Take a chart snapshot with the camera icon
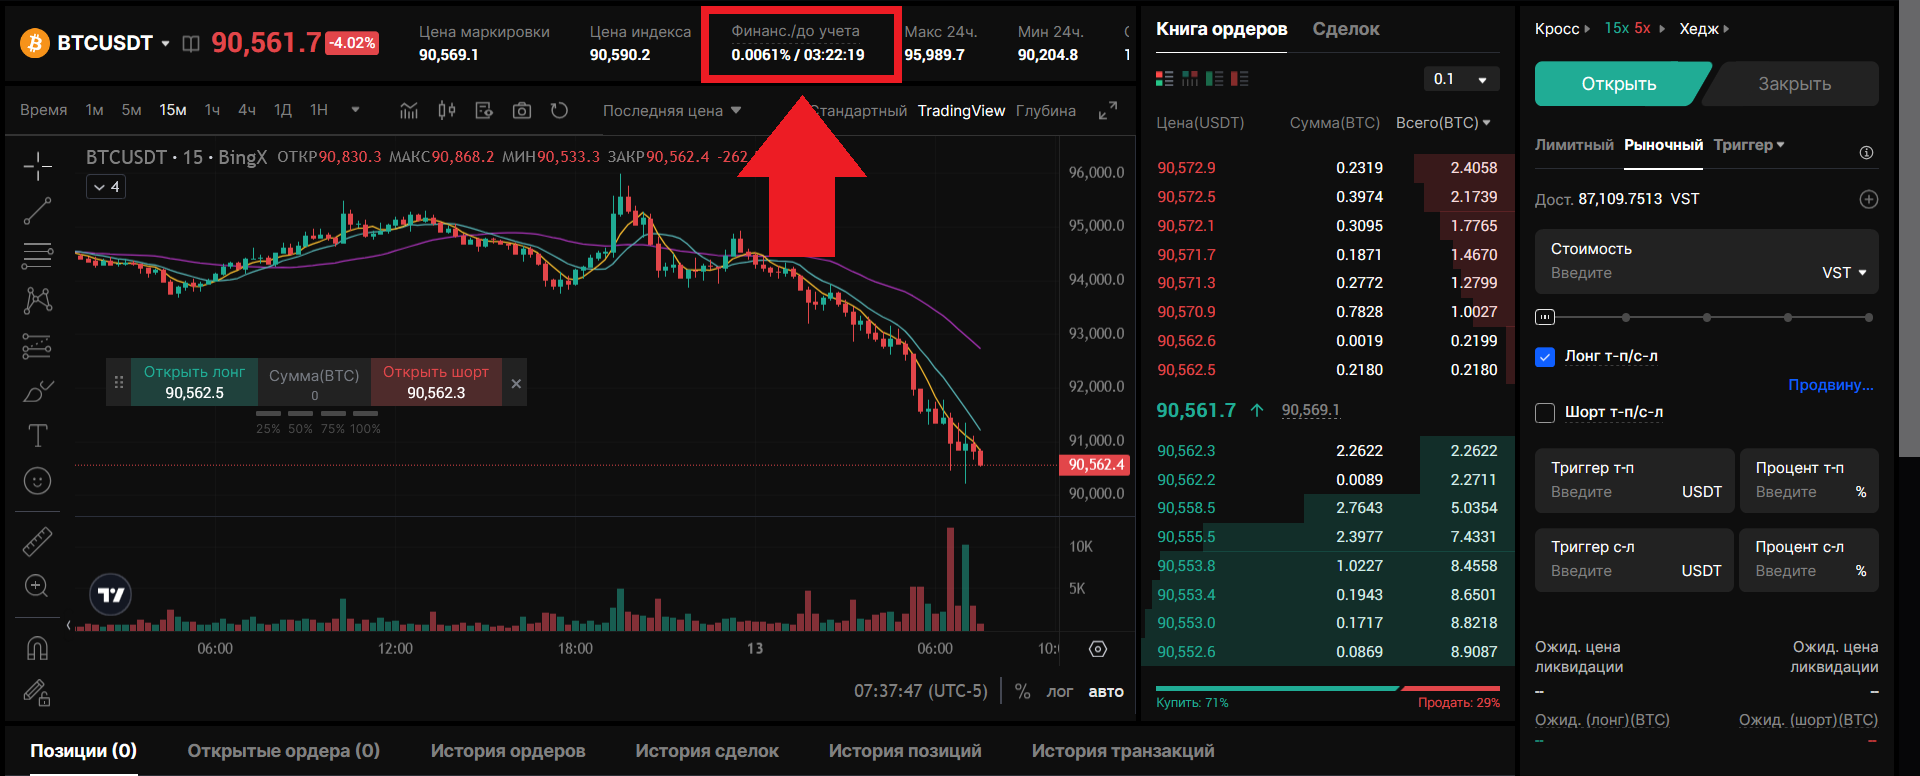The width and height of the screenshot is (1920, 776). (x=522, y=110)
